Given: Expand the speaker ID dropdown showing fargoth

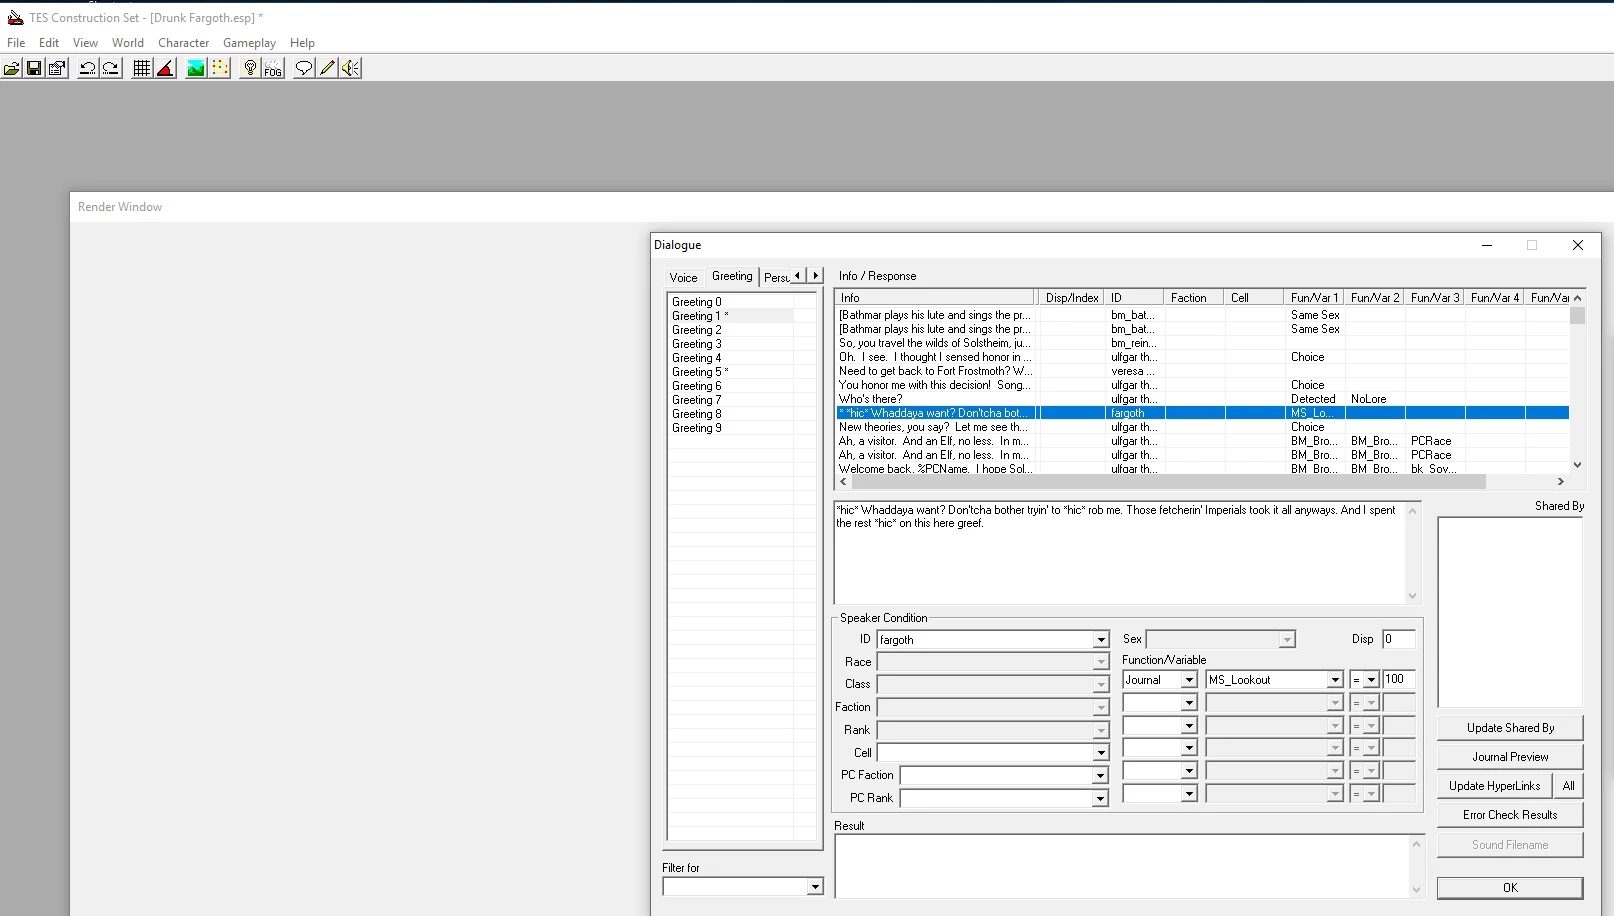Looking at the screenshot, I should (x=1100, y=640).
